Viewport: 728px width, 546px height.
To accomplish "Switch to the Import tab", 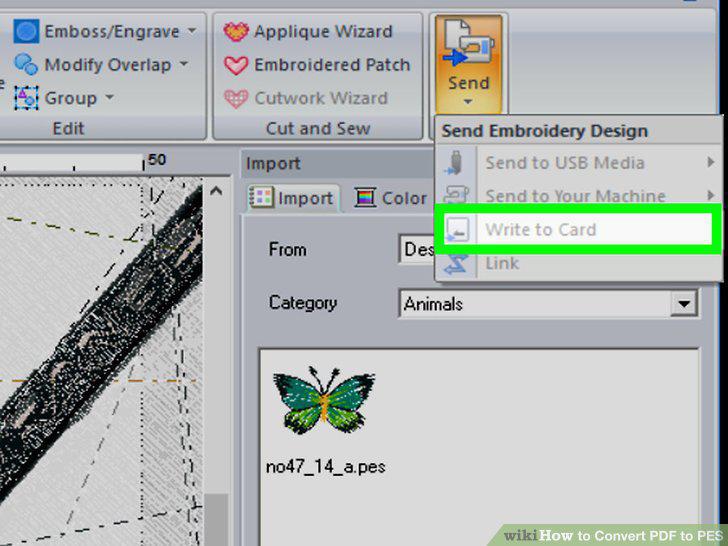I will (292, 198).
